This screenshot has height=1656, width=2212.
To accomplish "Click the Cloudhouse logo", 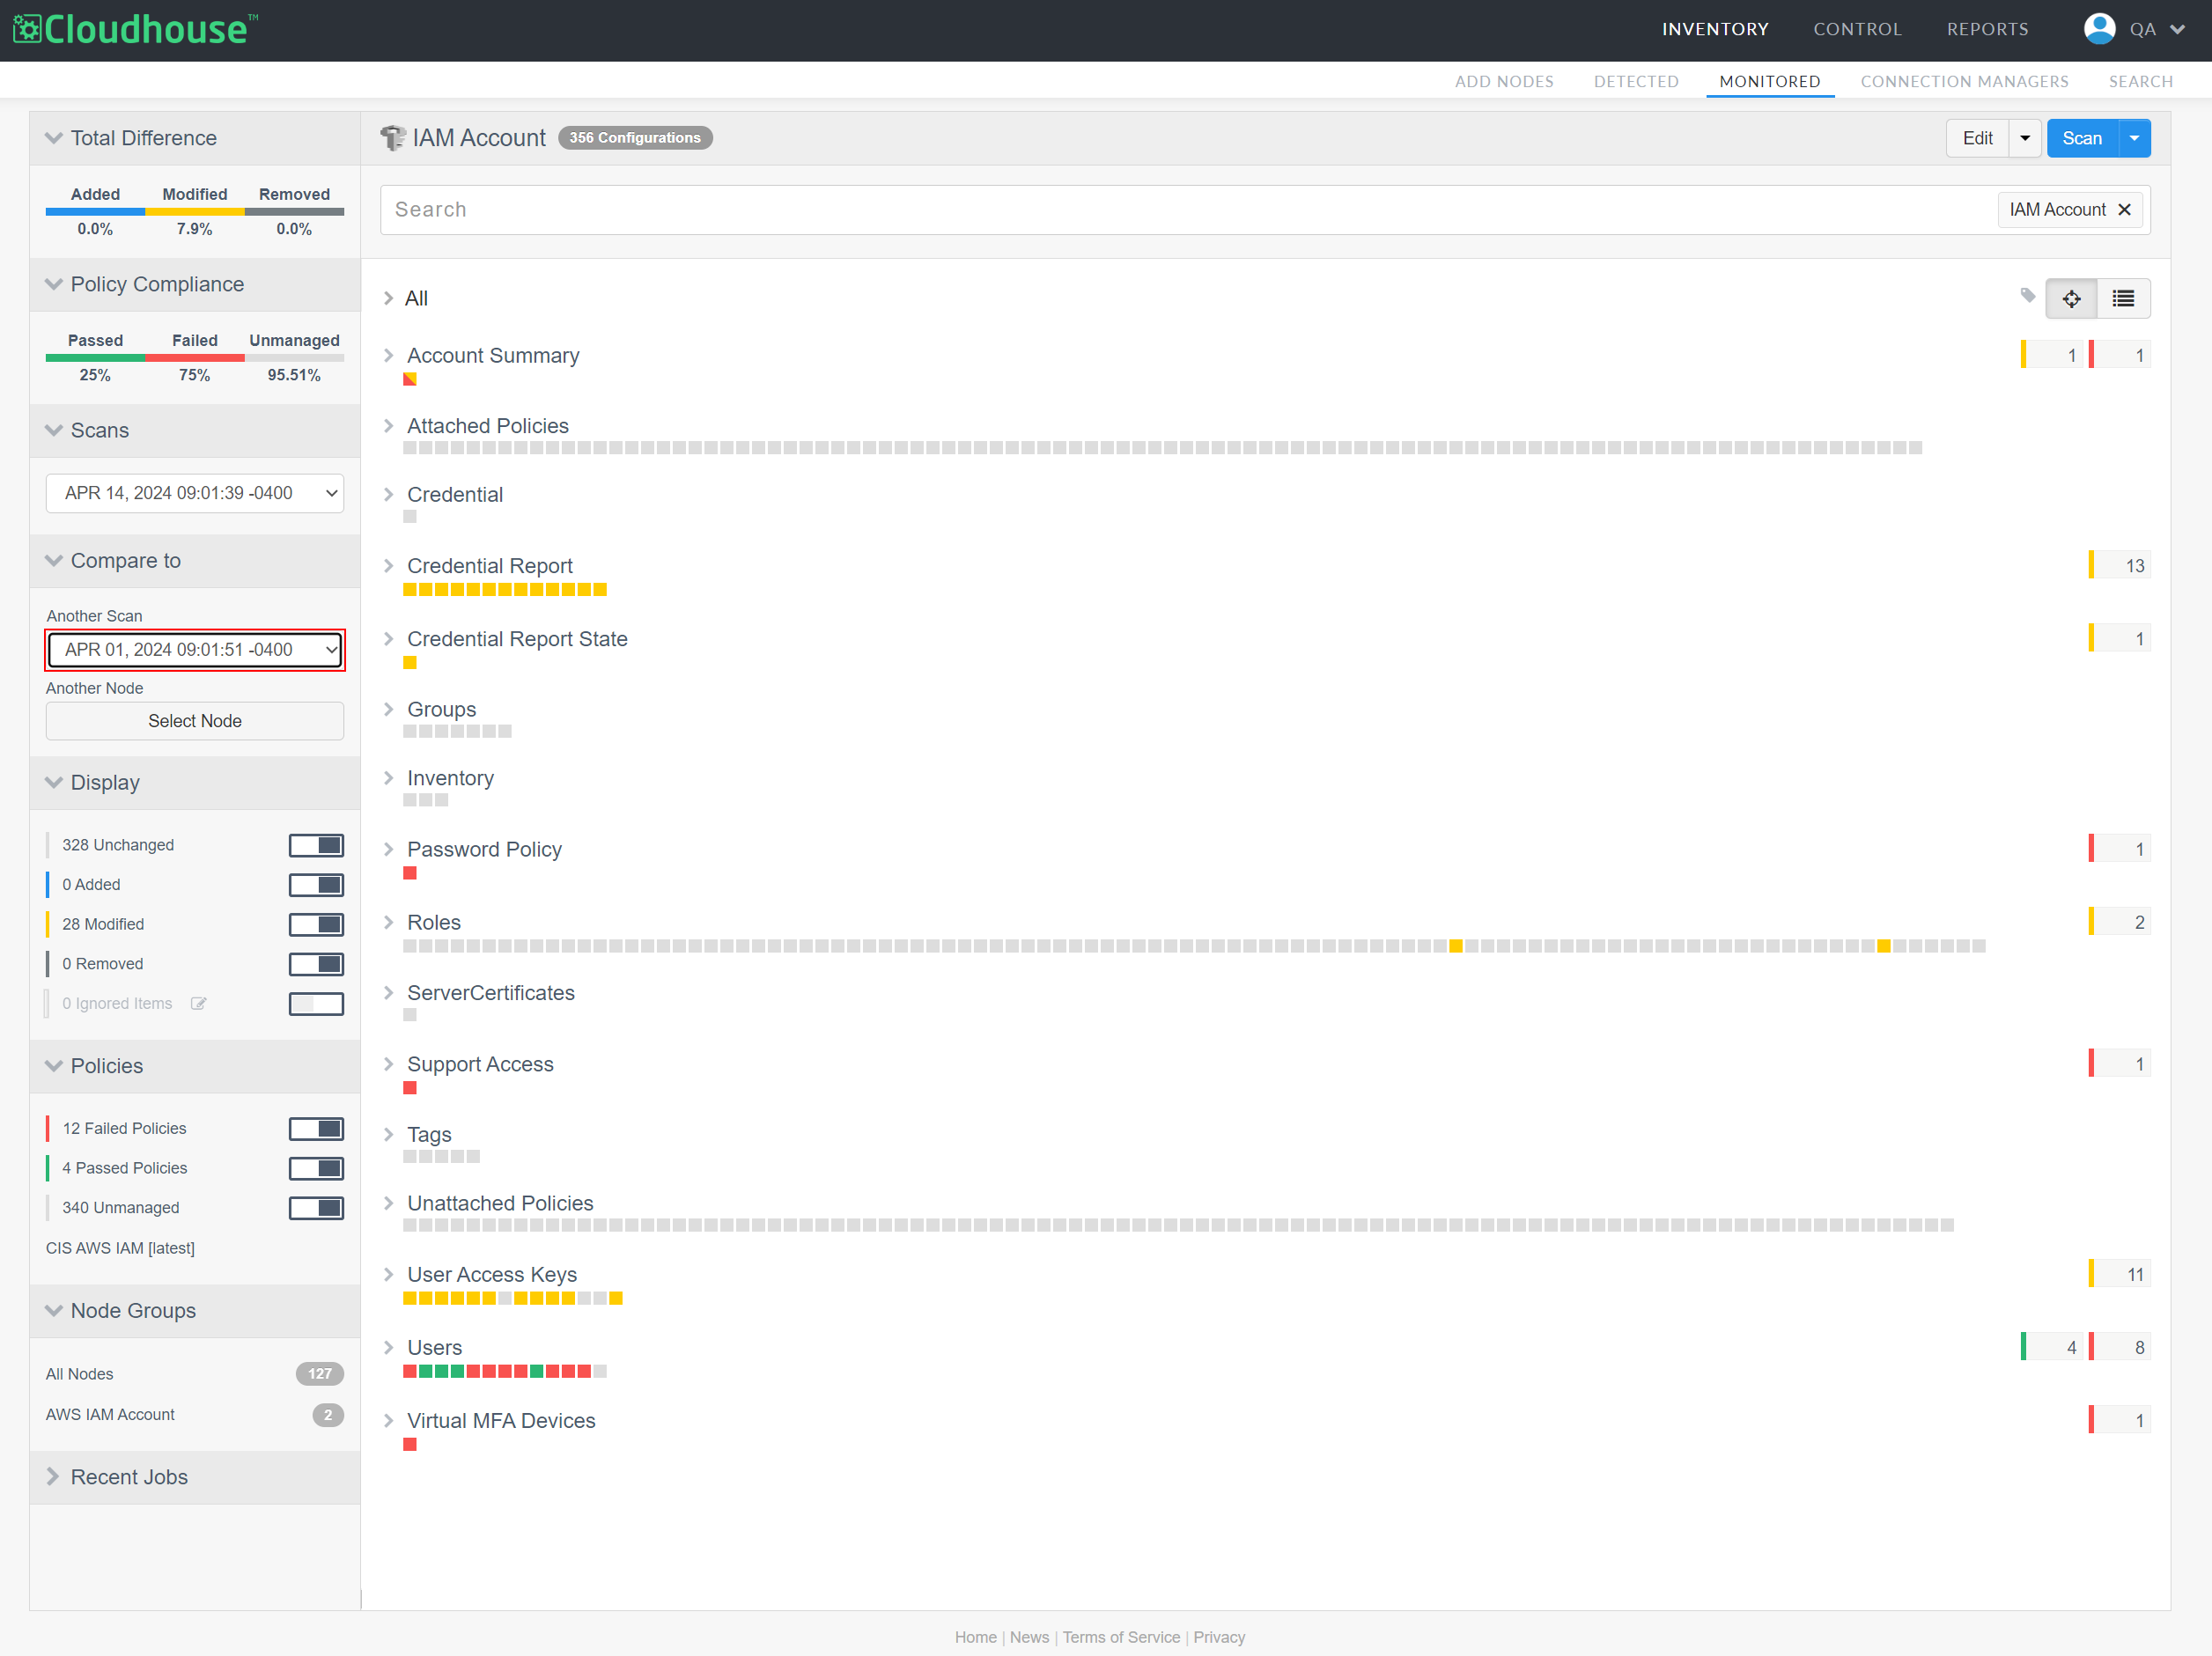I will click(x=135, y=30).
